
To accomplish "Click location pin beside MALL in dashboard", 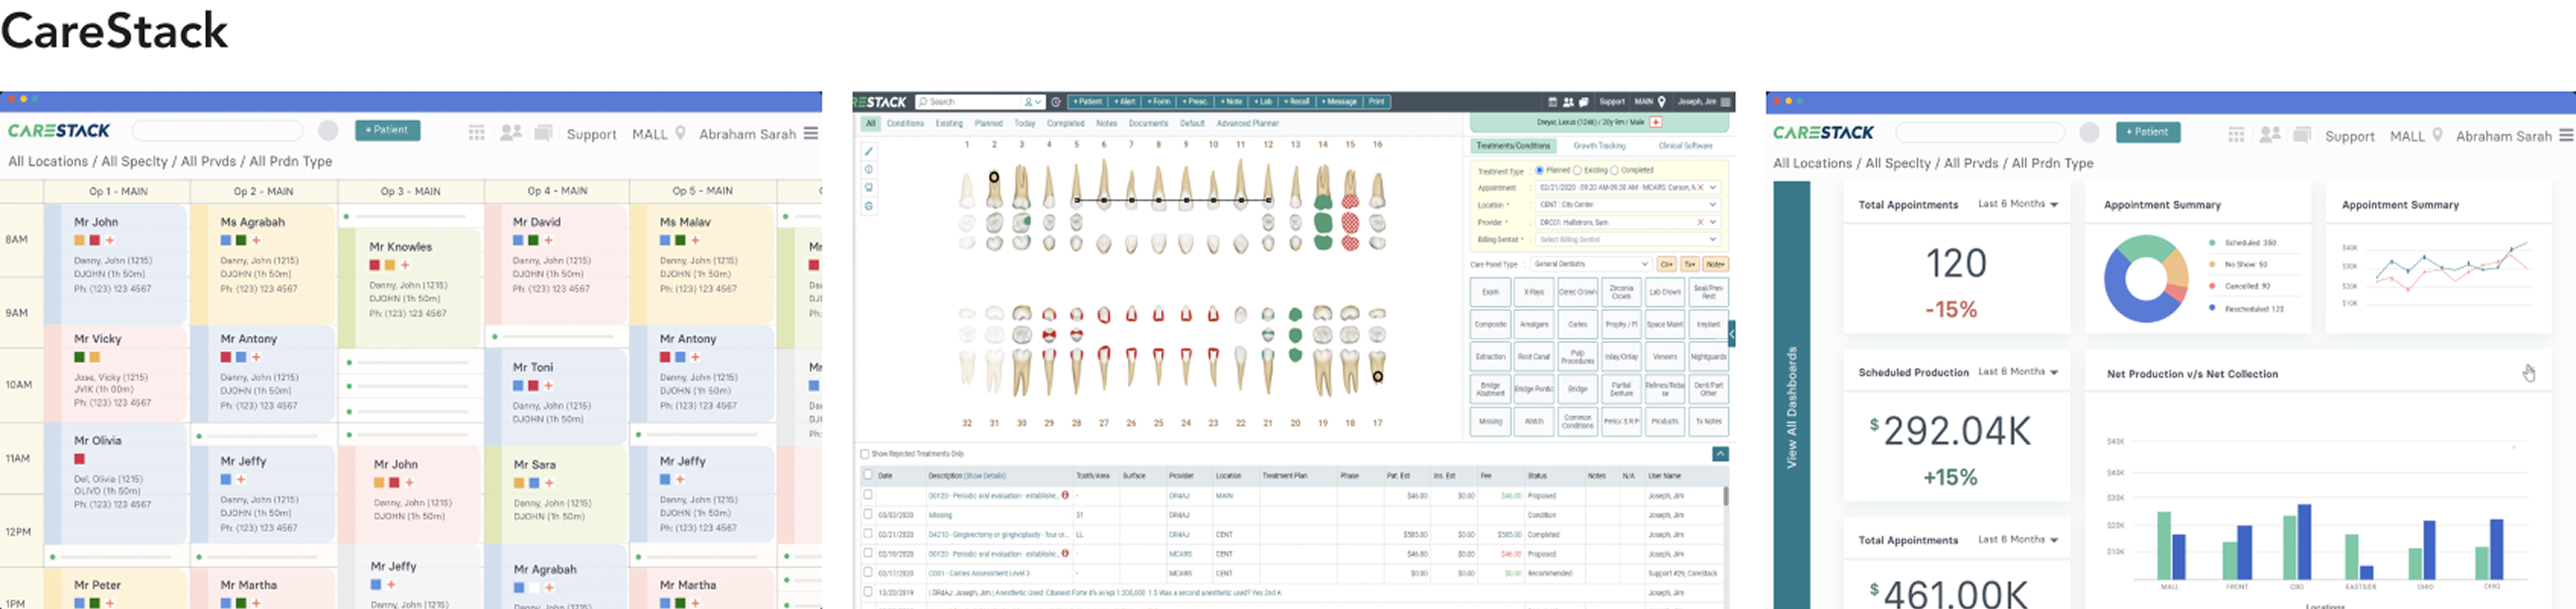I will [2437, 135].
